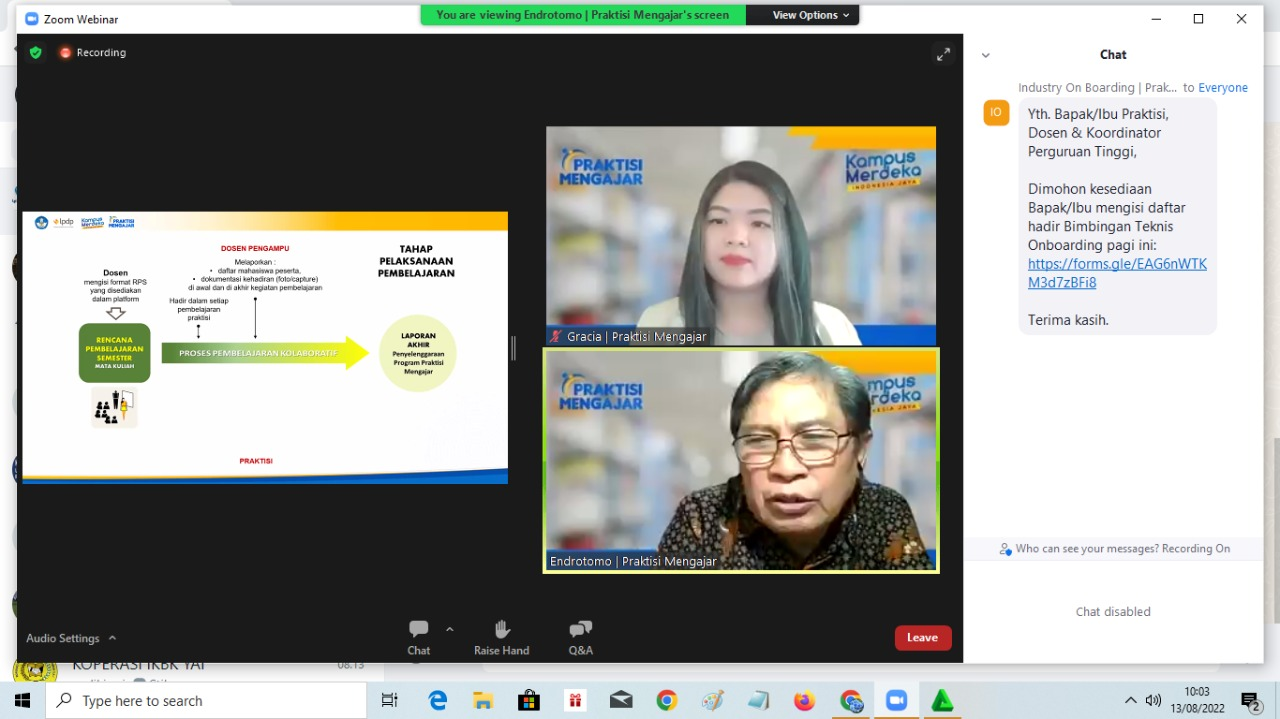Open the Q&A window

coord(580,637)
